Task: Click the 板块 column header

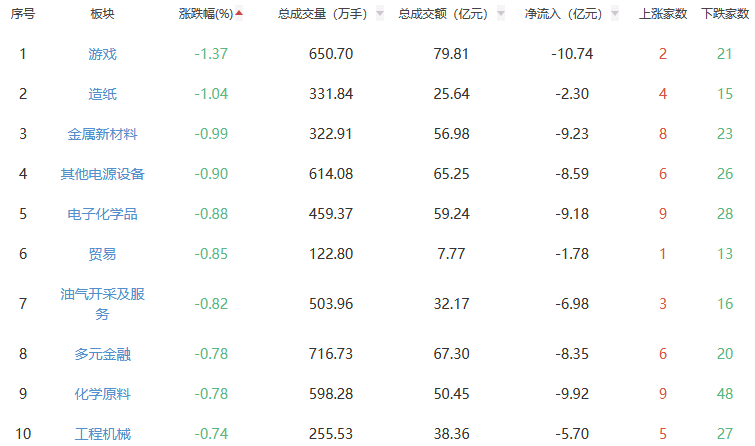Action: [x=102, y=15]
